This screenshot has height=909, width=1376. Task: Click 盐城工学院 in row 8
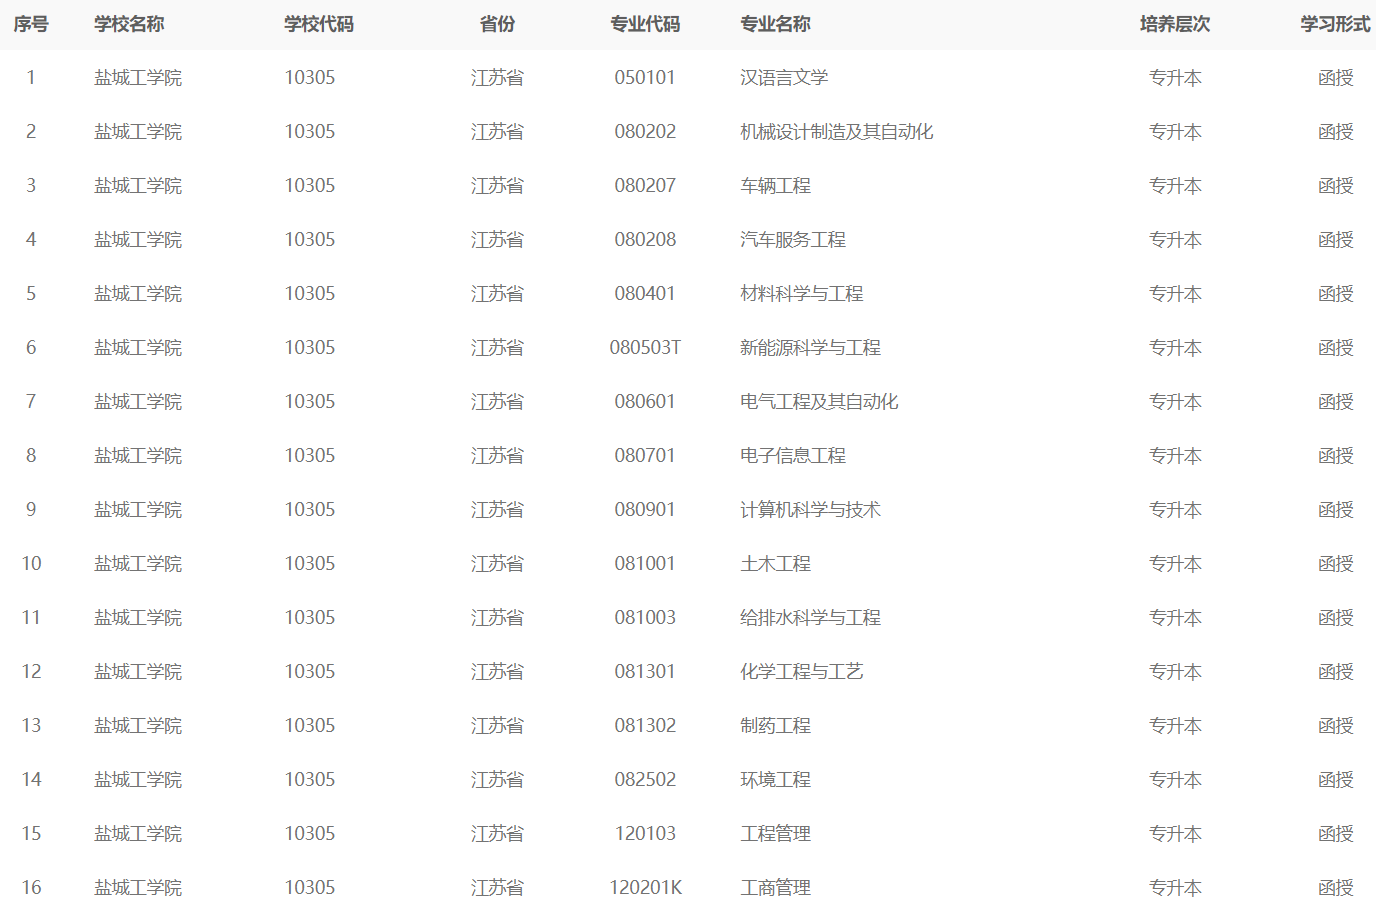(138, 456)
